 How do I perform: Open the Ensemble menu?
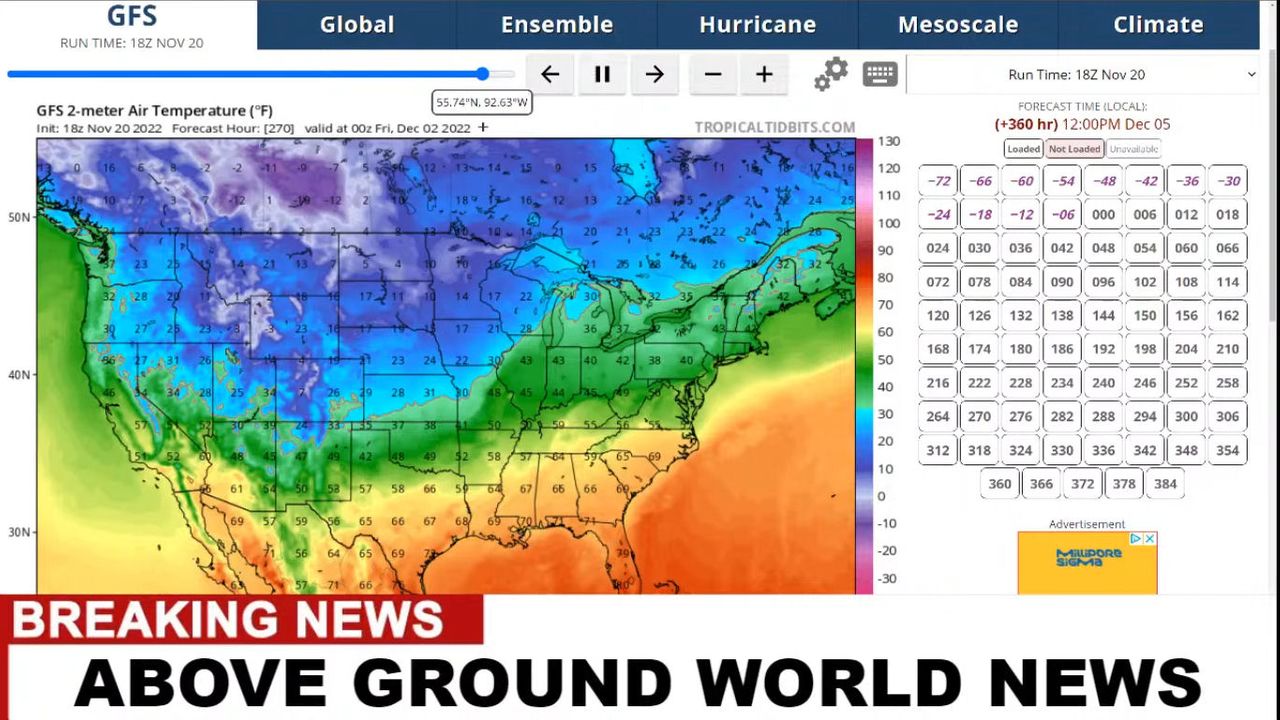coord(557,25)
